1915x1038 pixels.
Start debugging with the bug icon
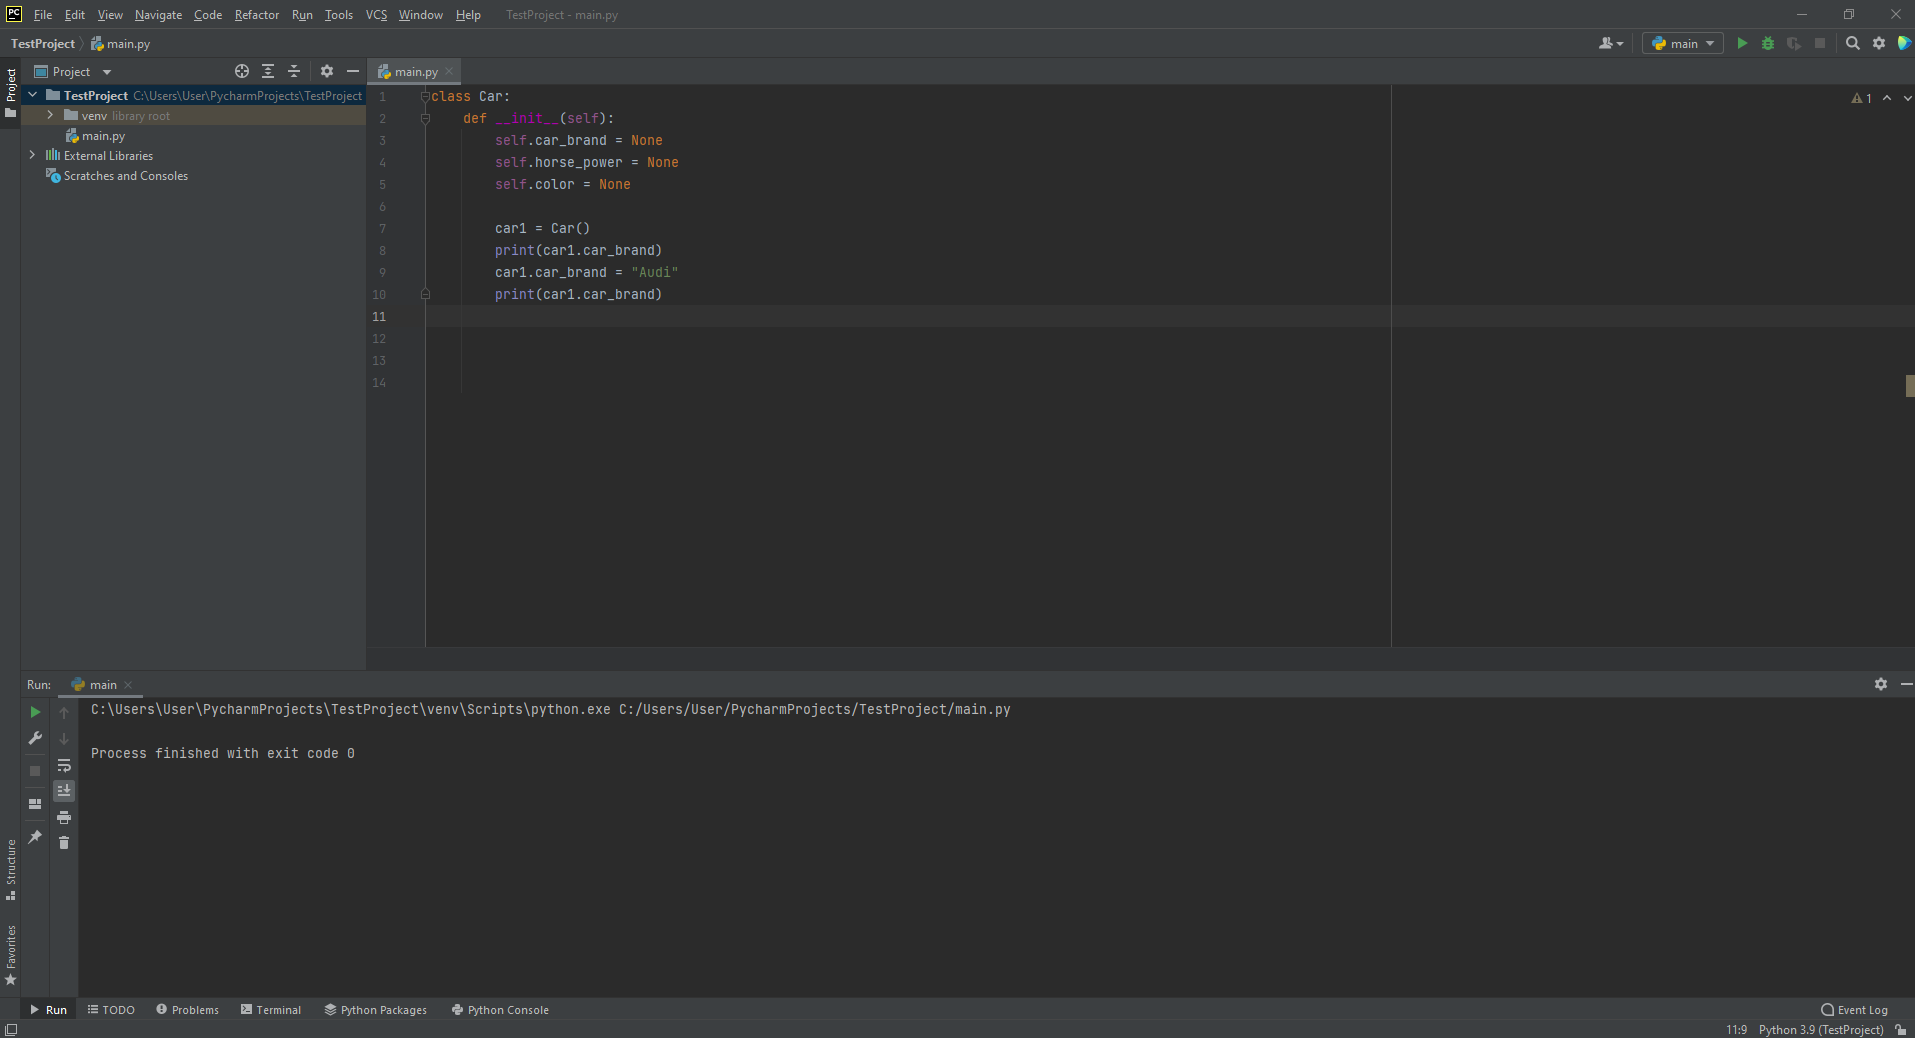(1768, 43)
